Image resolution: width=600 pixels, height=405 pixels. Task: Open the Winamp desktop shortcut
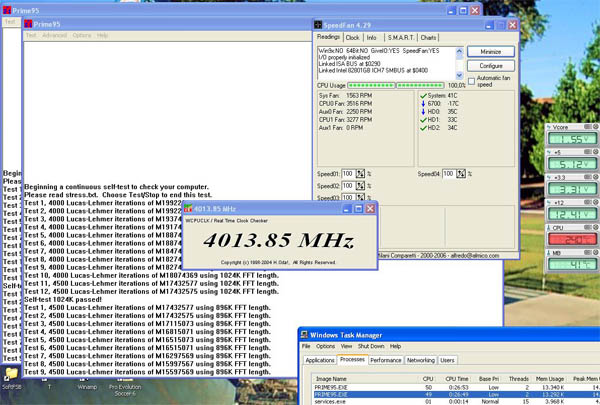click(87, 384)
